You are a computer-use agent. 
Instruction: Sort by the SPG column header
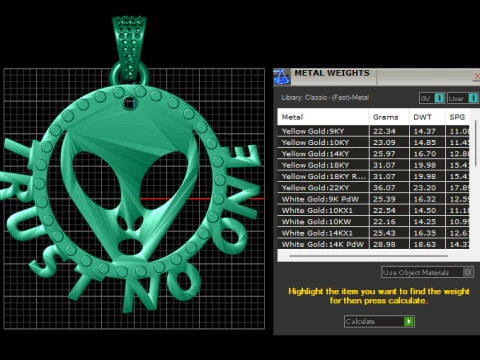point(457,117)
